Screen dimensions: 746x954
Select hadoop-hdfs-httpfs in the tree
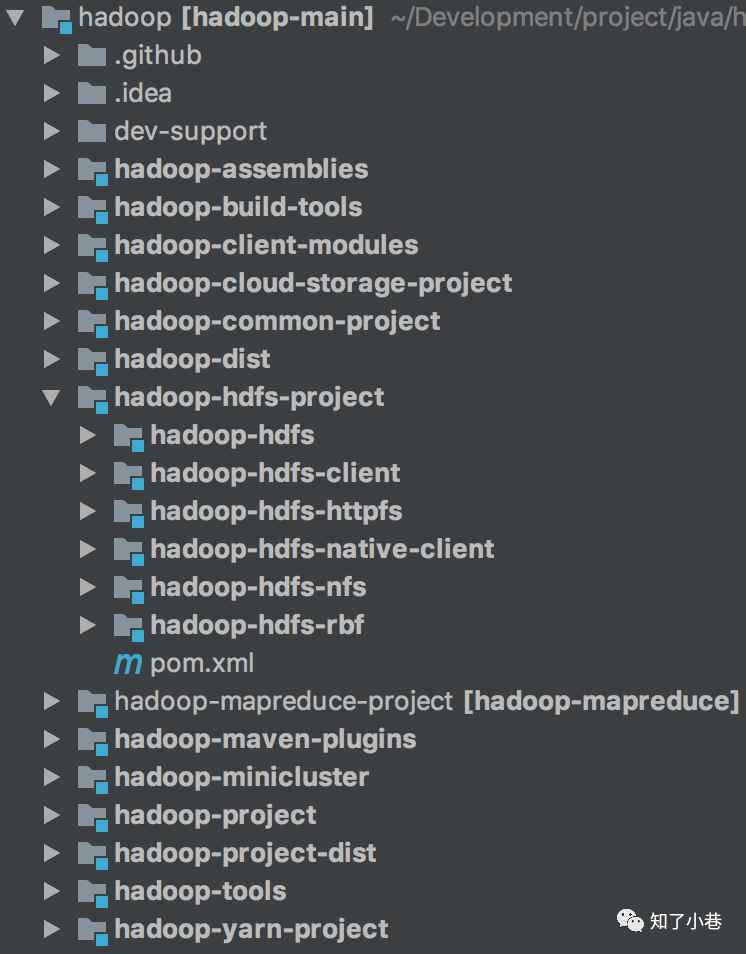[x=276, y=511]
